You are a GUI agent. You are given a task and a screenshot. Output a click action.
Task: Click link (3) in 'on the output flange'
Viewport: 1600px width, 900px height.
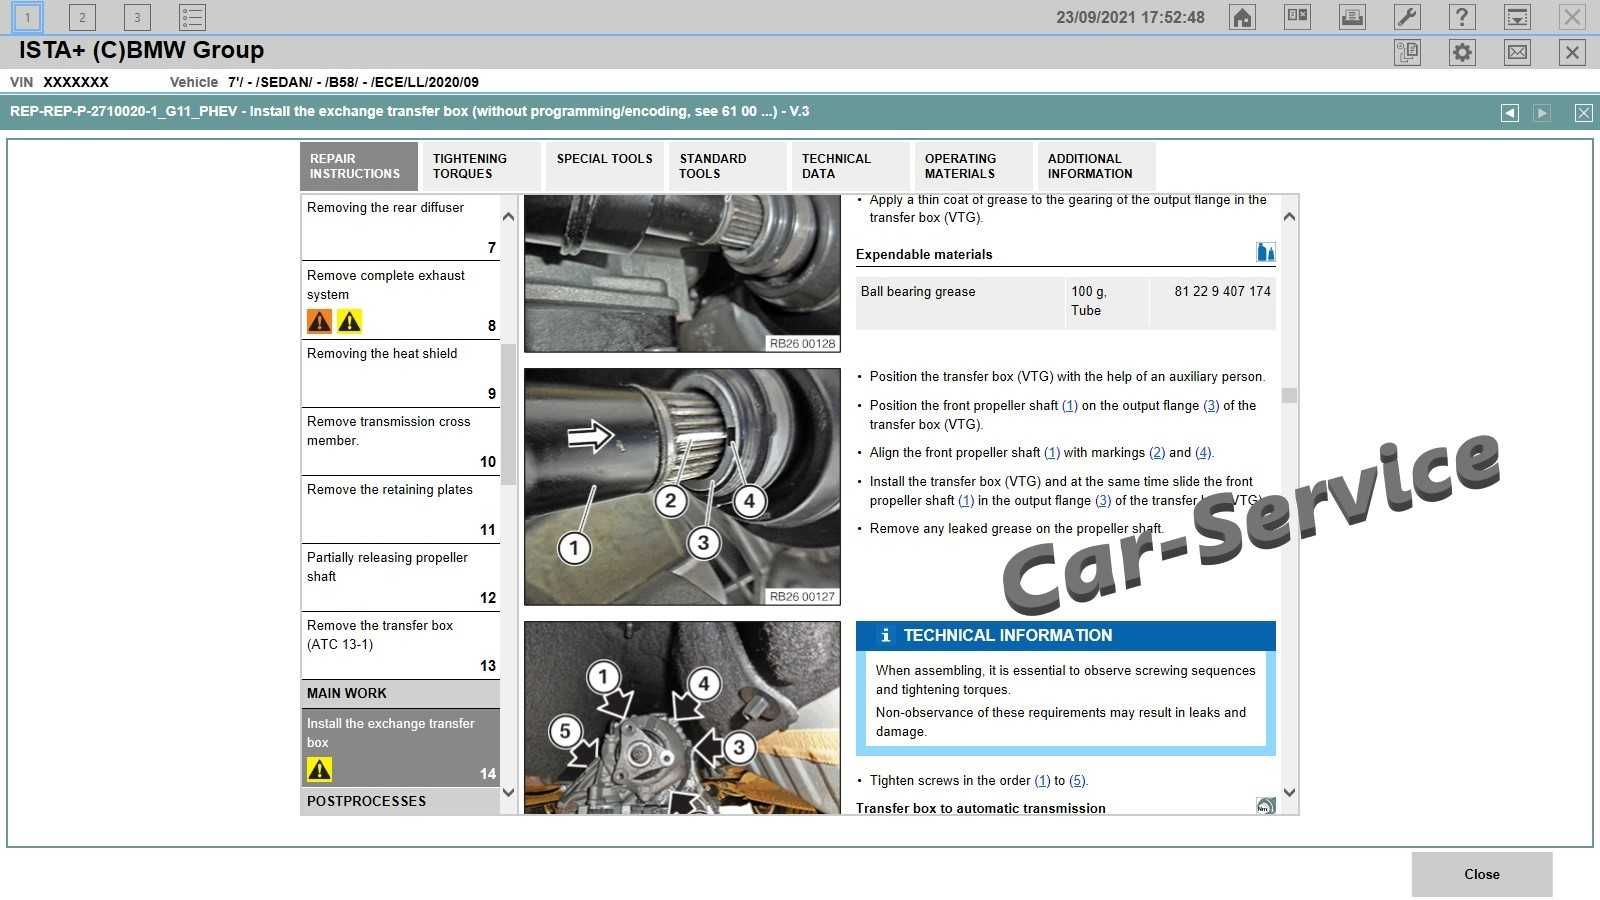click(x=1211, y=405)
